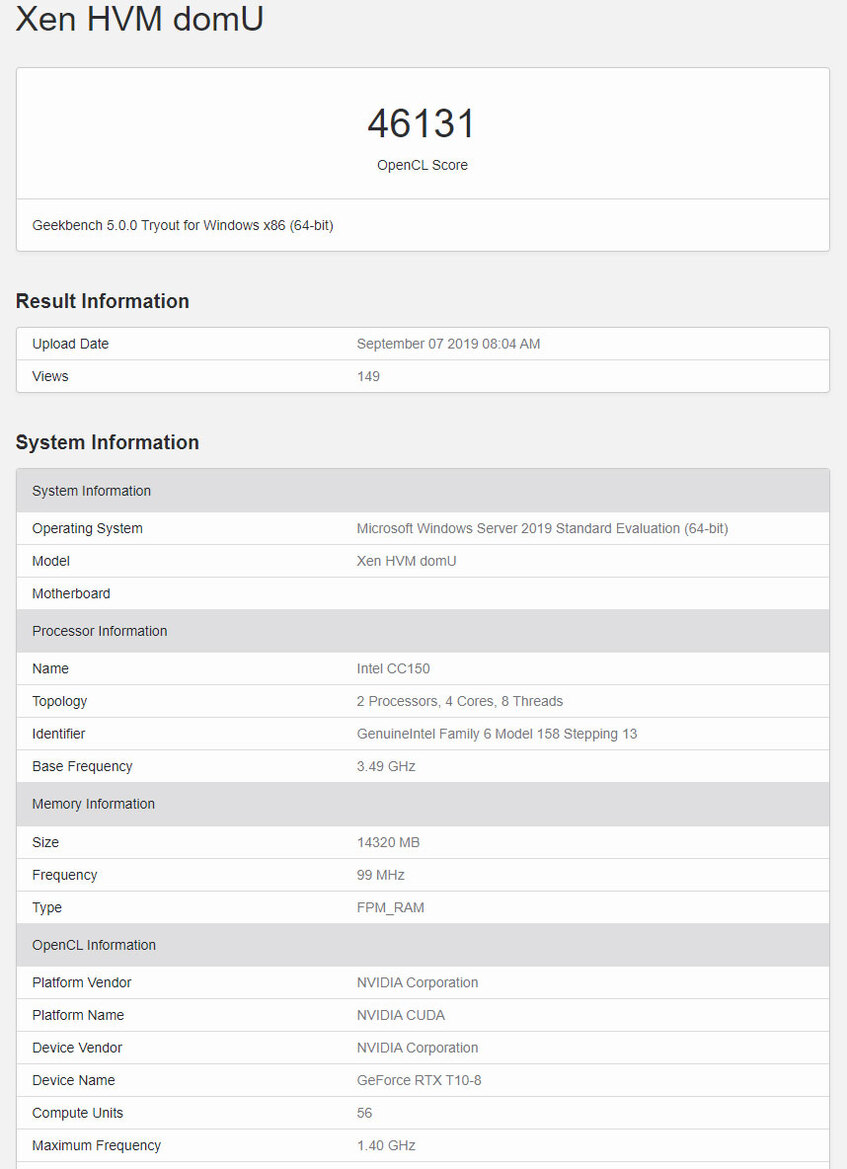Click the Identifier value GenuineIntel Family 6
Image resolution: width=847 pixels, height=1169 pixels.
tap(496, 734)
